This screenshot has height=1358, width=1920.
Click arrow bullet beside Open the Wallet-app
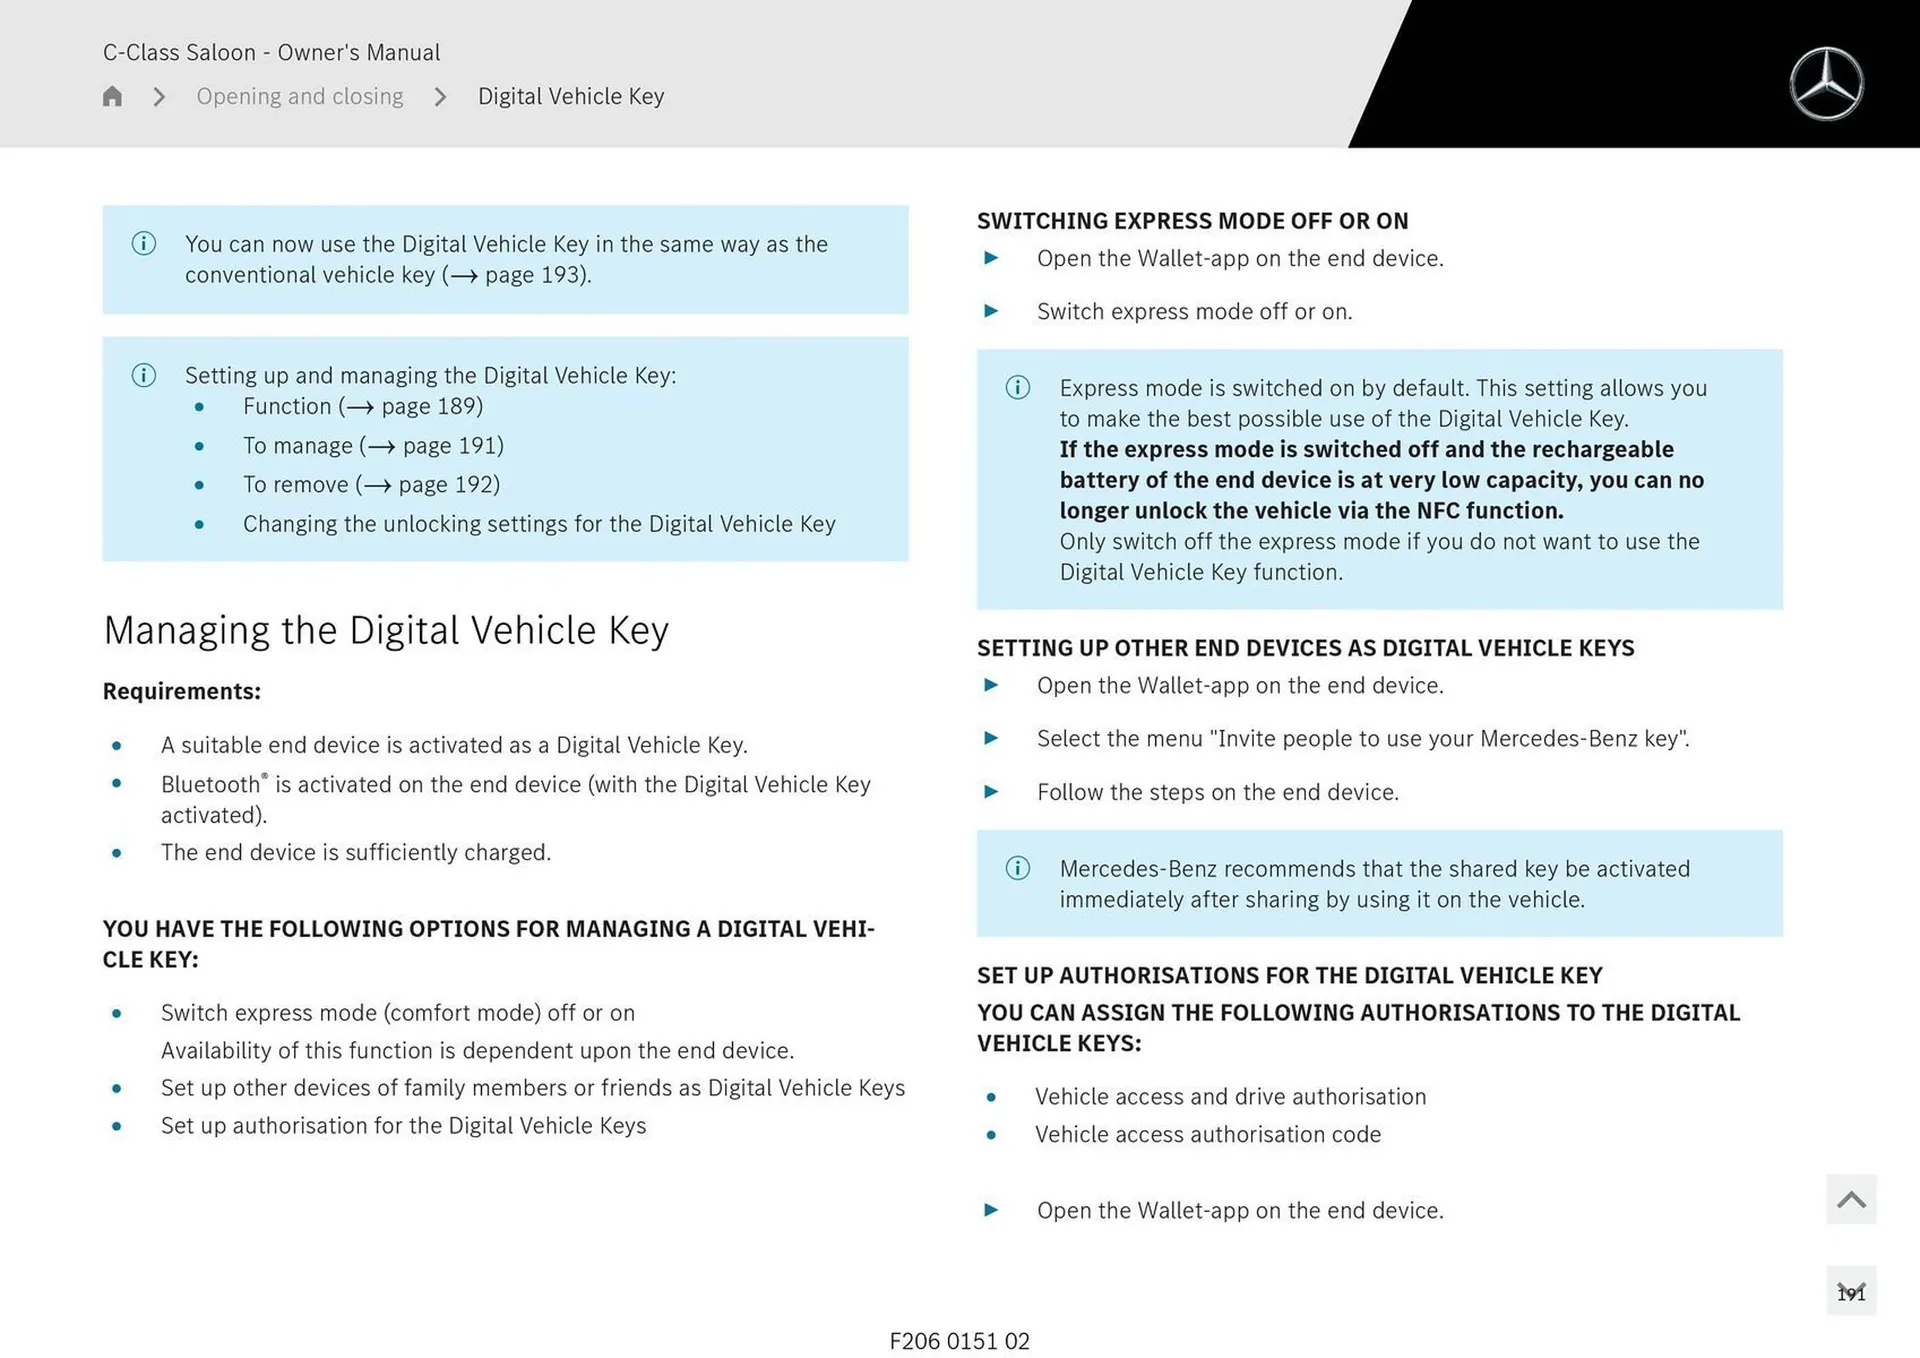991,258
